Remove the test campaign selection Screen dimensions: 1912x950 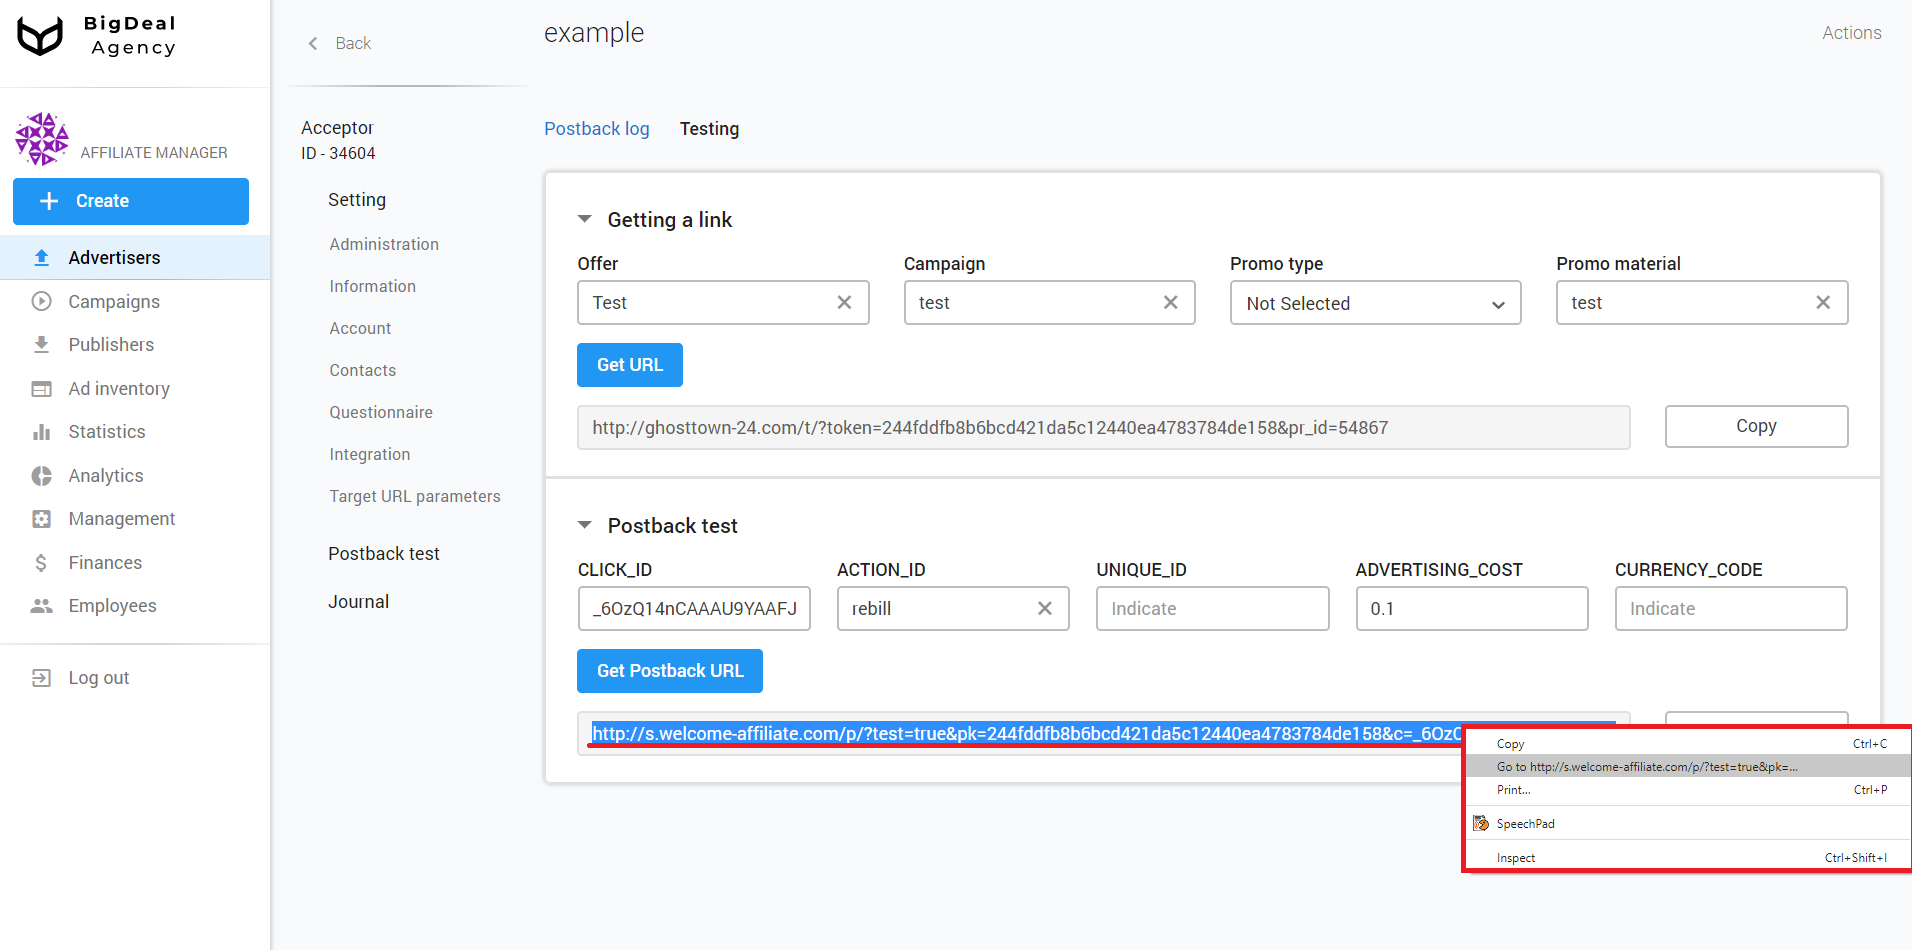[x=1170, y=302]
